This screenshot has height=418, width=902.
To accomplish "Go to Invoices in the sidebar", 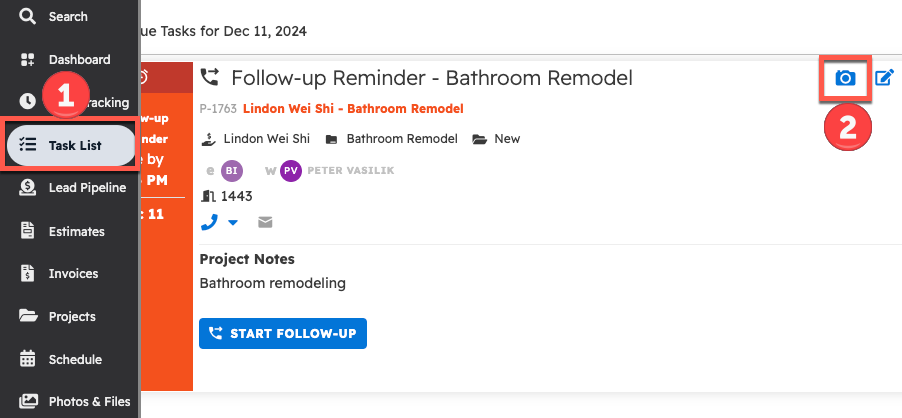I will tap(73, 274).
